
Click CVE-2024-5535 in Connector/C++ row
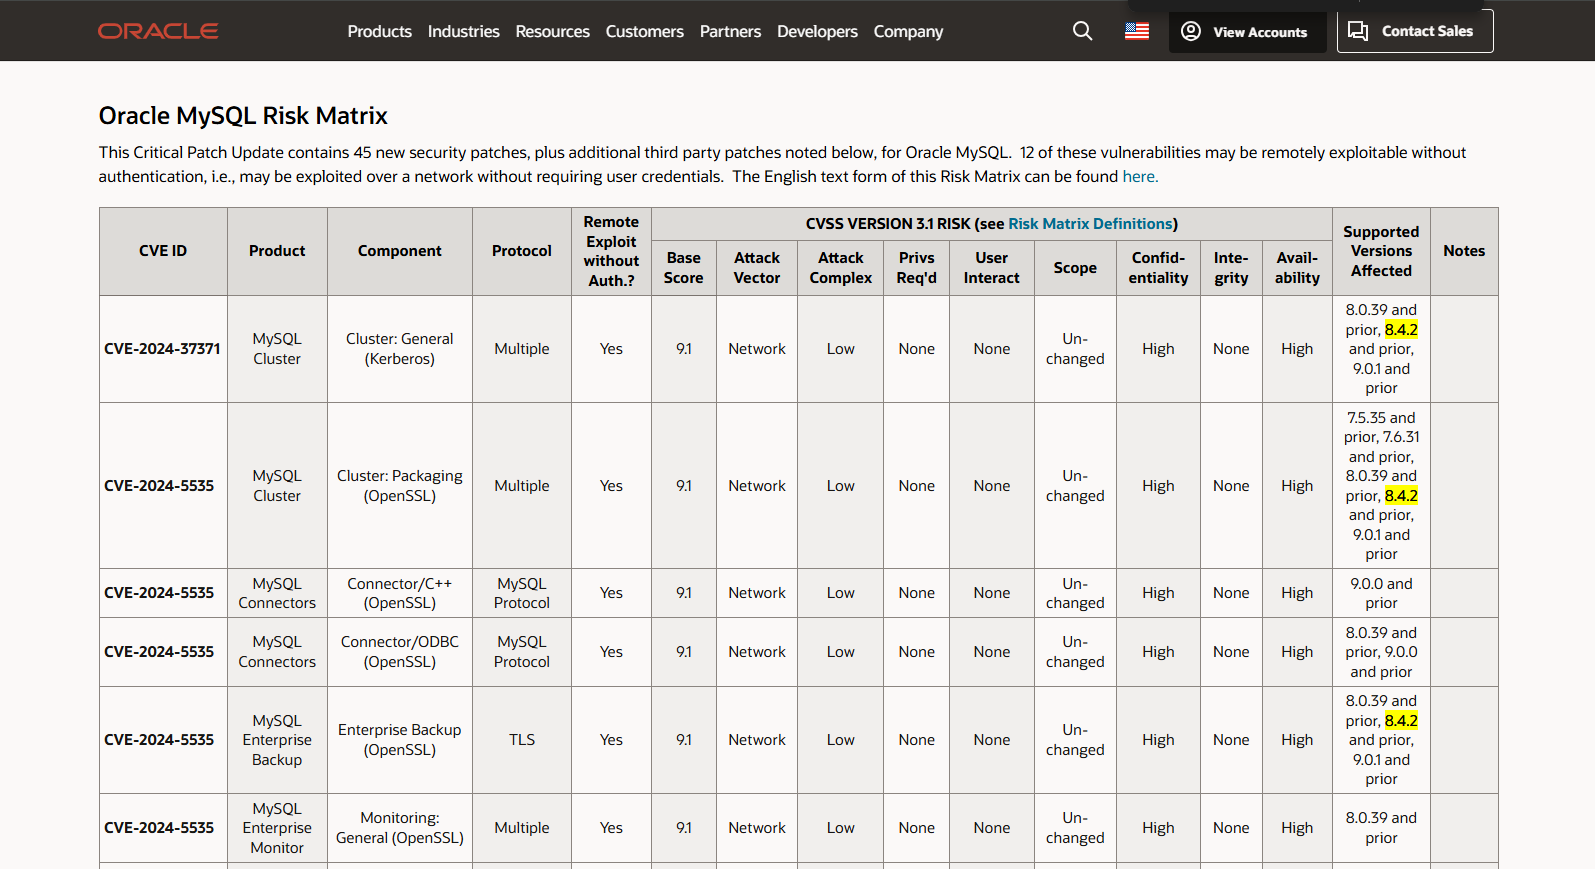tap(163, 593)
